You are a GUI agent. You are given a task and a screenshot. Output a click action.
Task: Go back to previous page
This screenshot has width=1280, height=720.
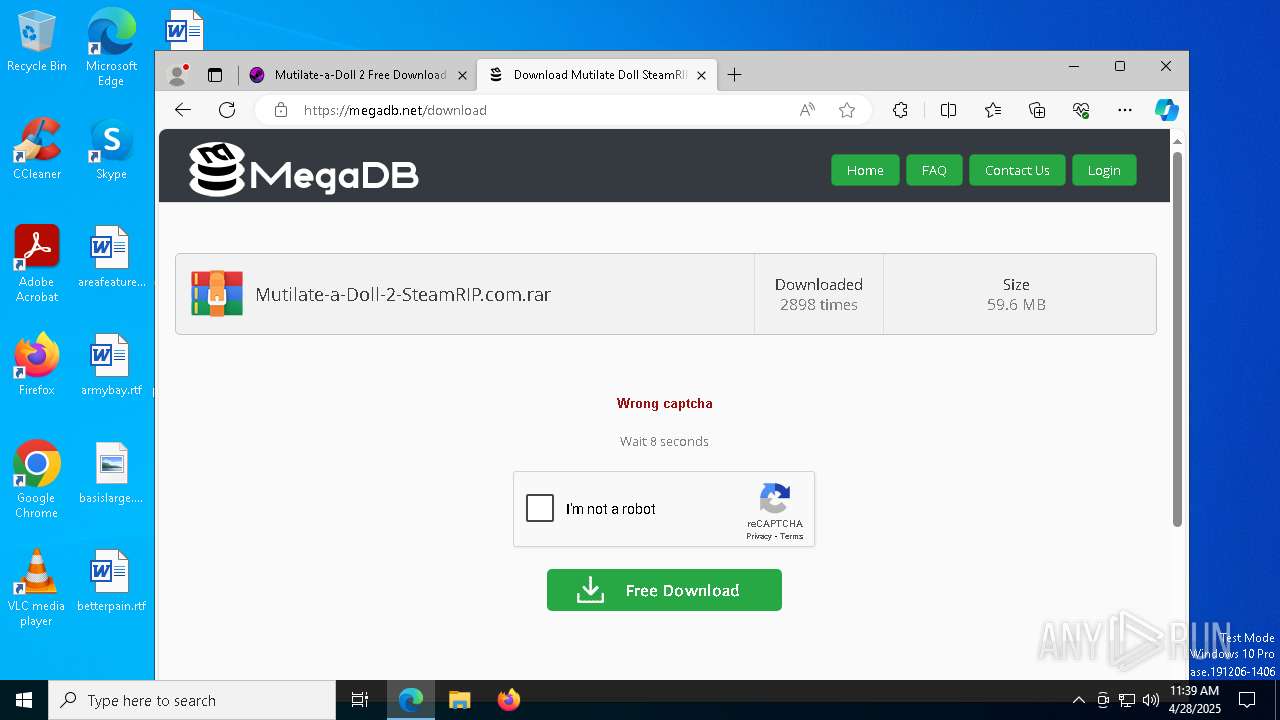(x=182, y=110)
